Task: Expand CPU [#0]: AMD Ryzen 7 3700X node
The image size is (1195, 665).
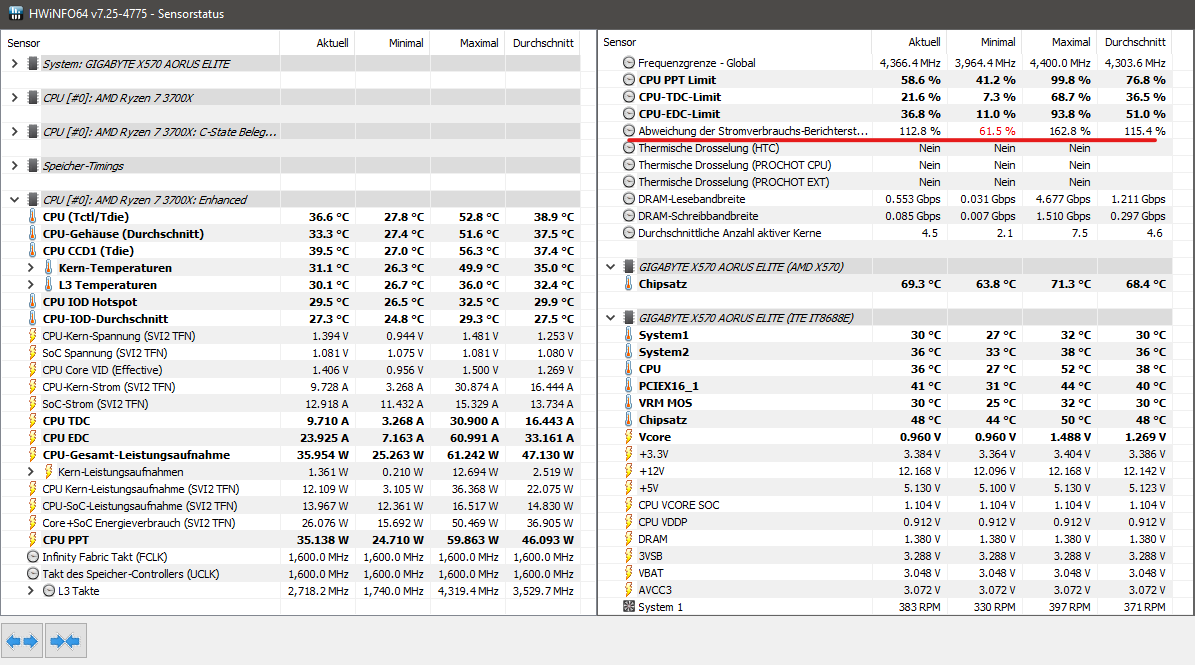Action: tap(14, 98)
